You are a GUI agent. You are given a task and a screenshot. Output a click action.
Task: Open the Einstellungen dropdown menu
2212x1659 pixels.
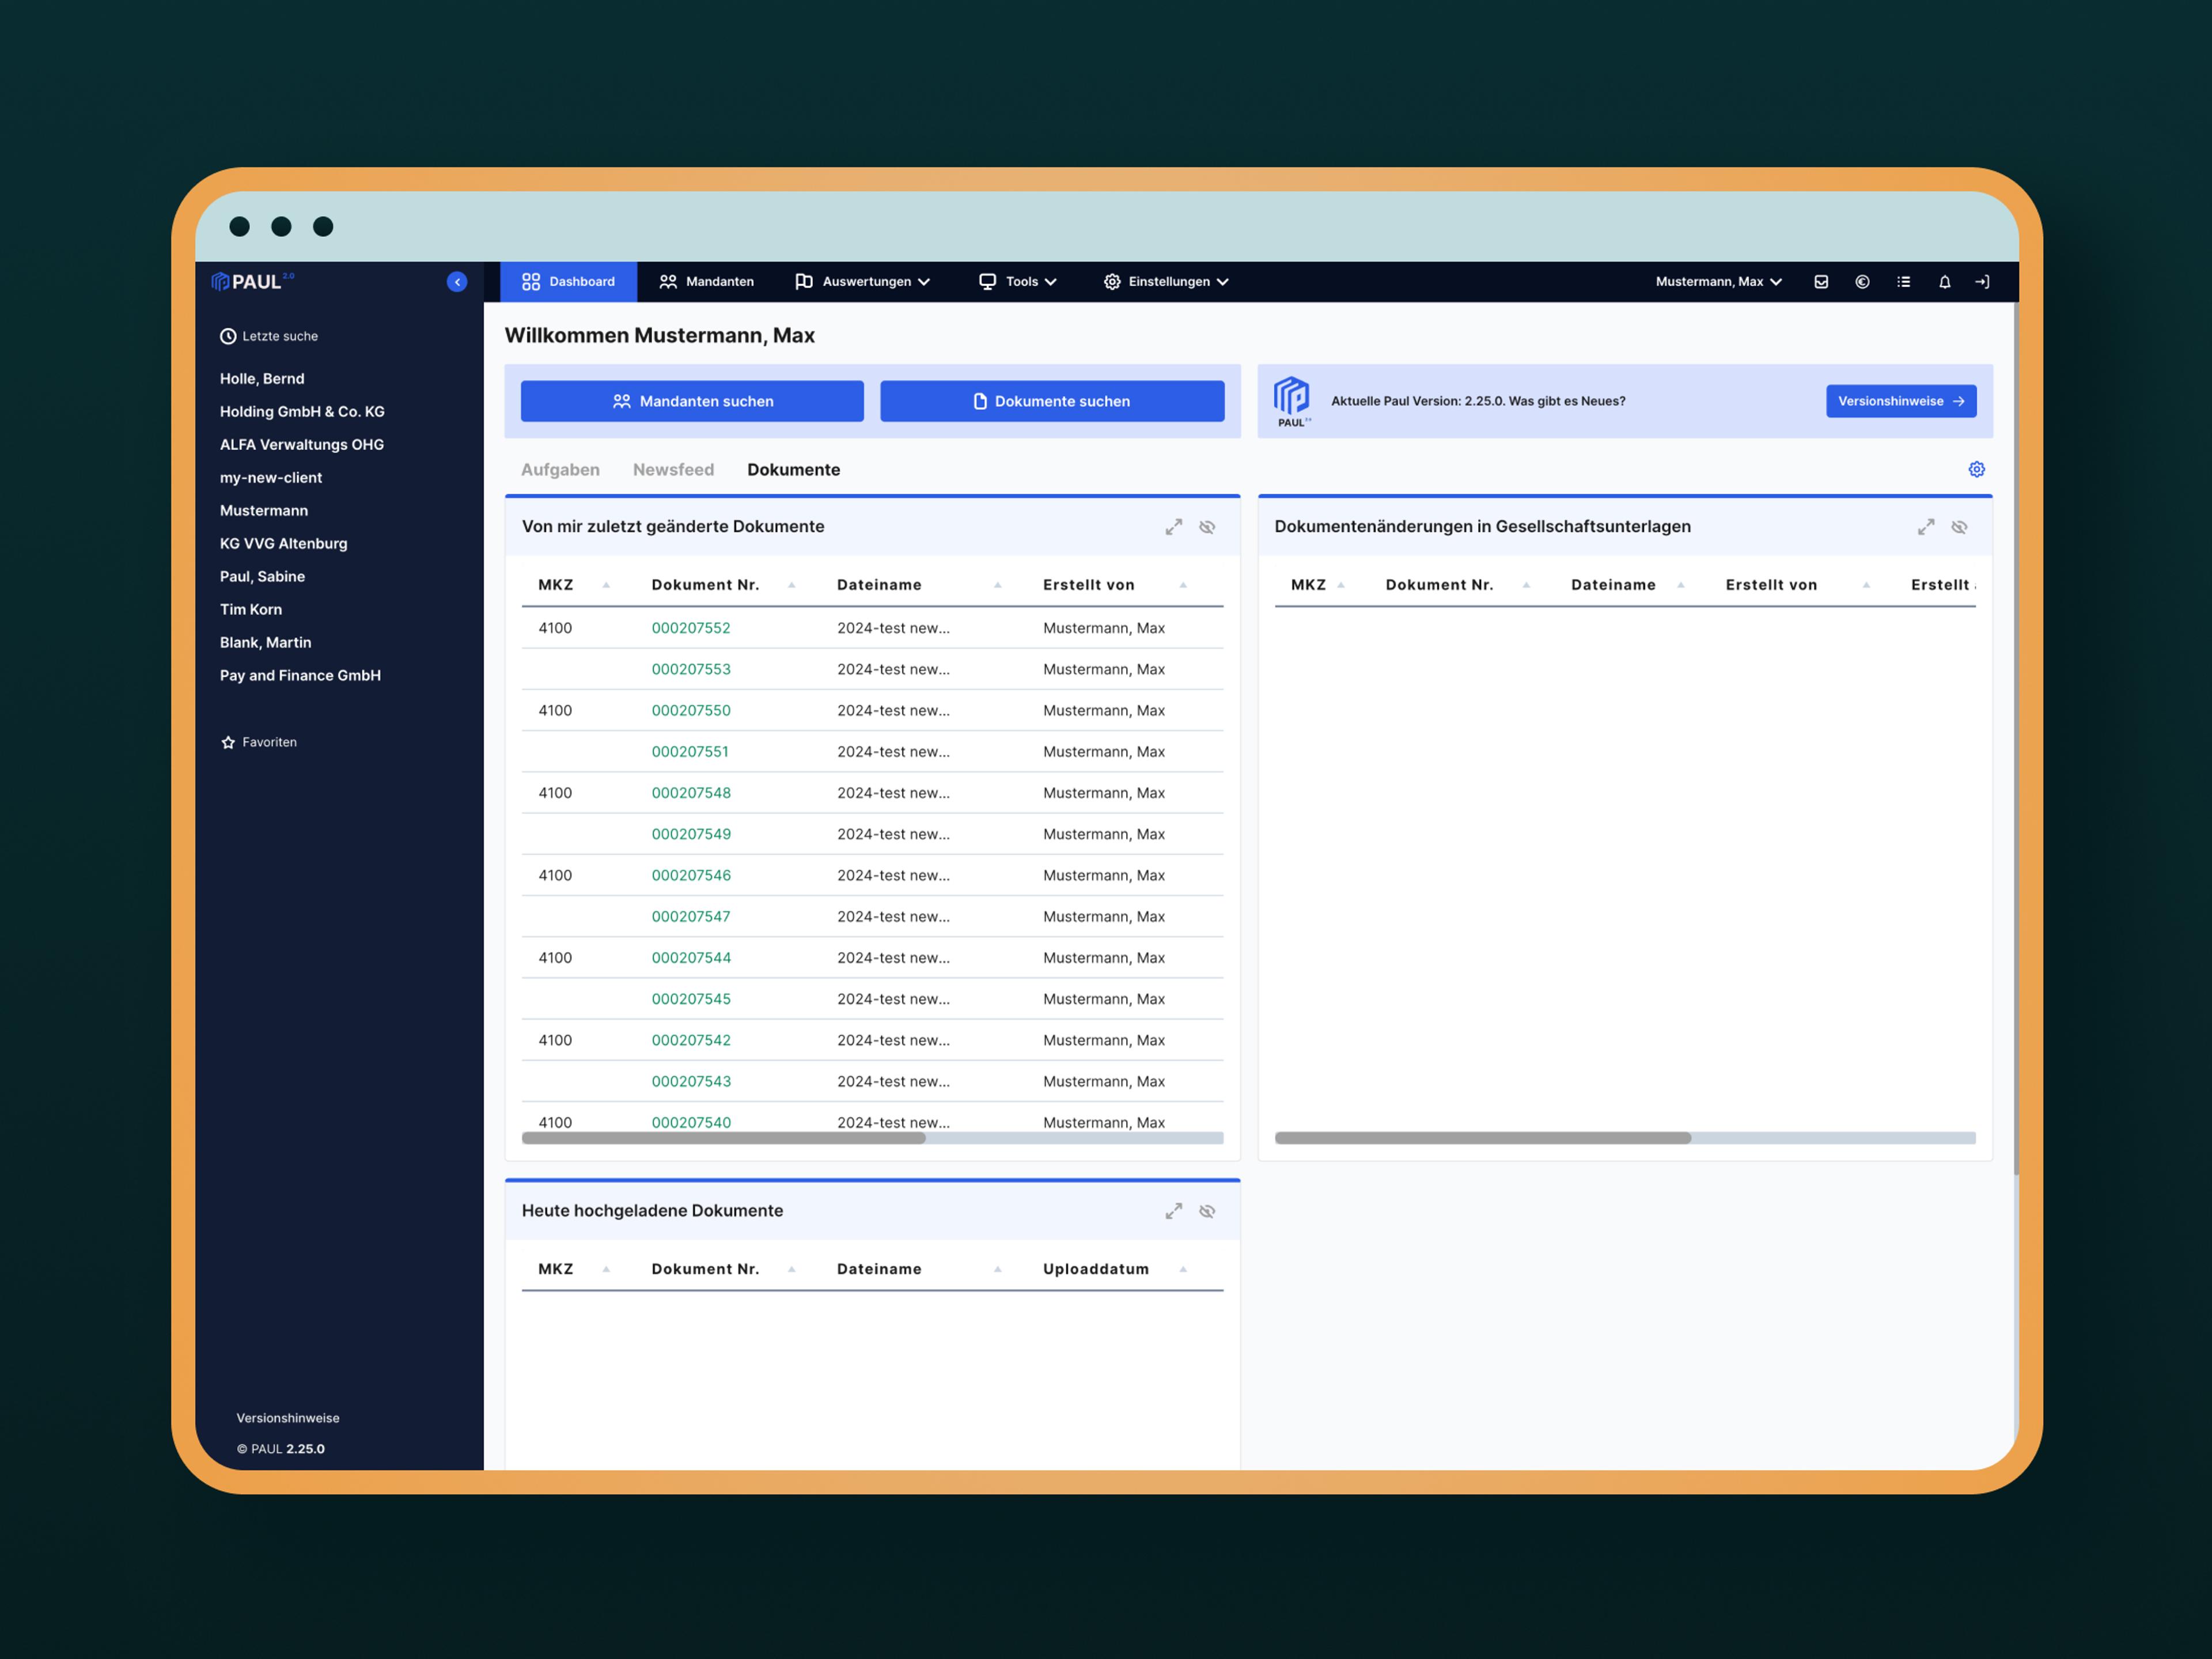coord(1166,282)
